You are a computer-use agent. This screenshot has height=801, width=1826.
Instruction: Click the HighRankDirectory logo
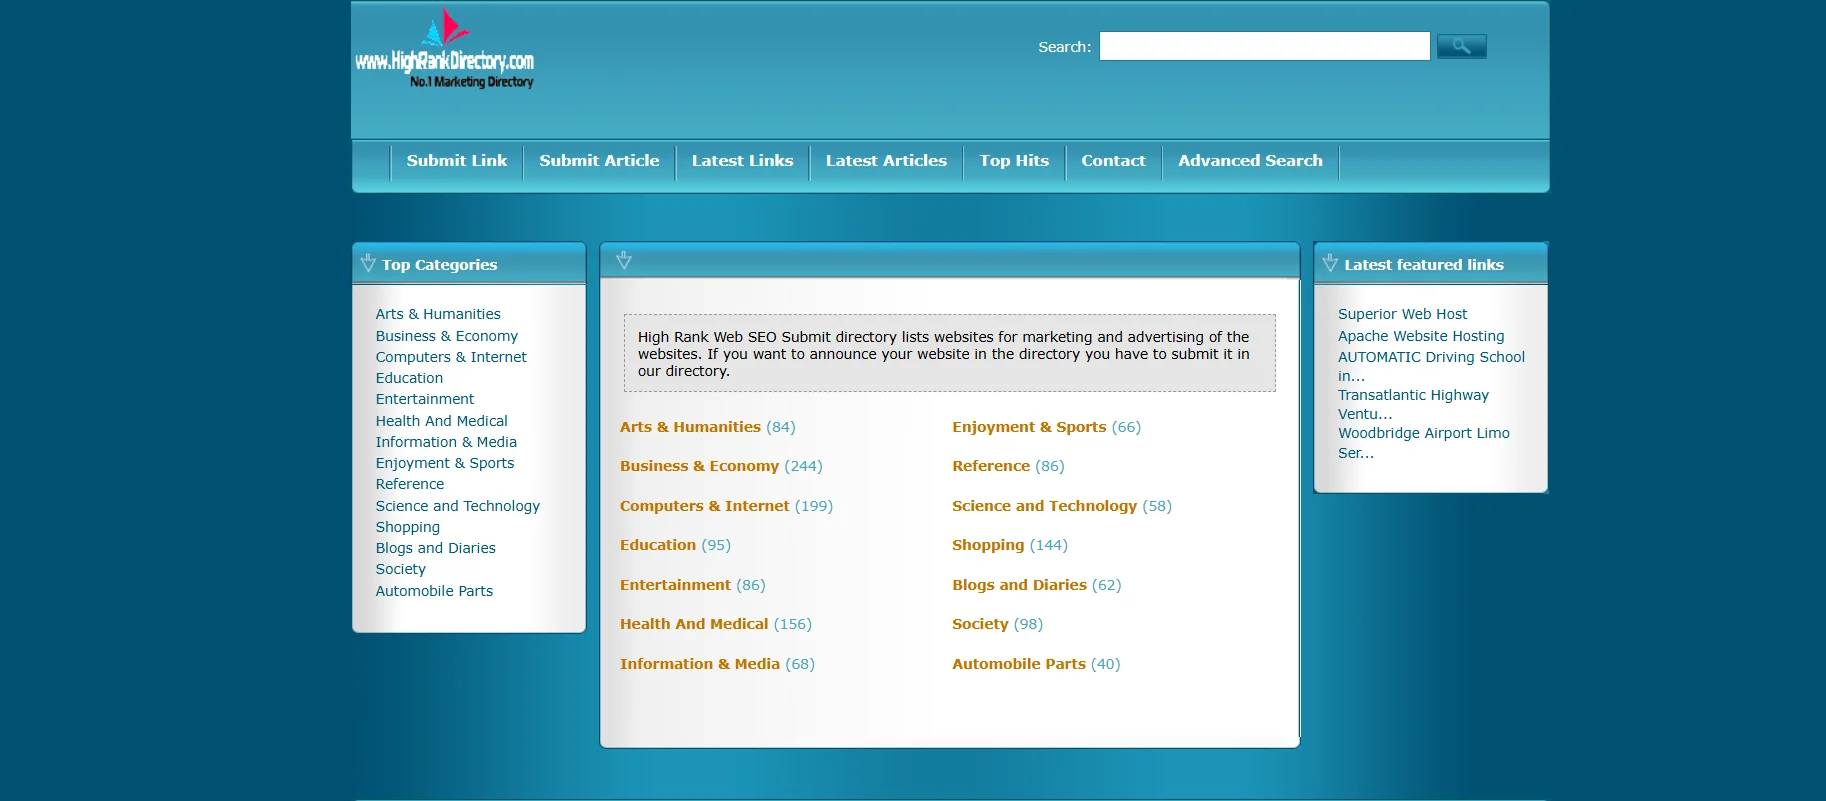coord(445,49)
